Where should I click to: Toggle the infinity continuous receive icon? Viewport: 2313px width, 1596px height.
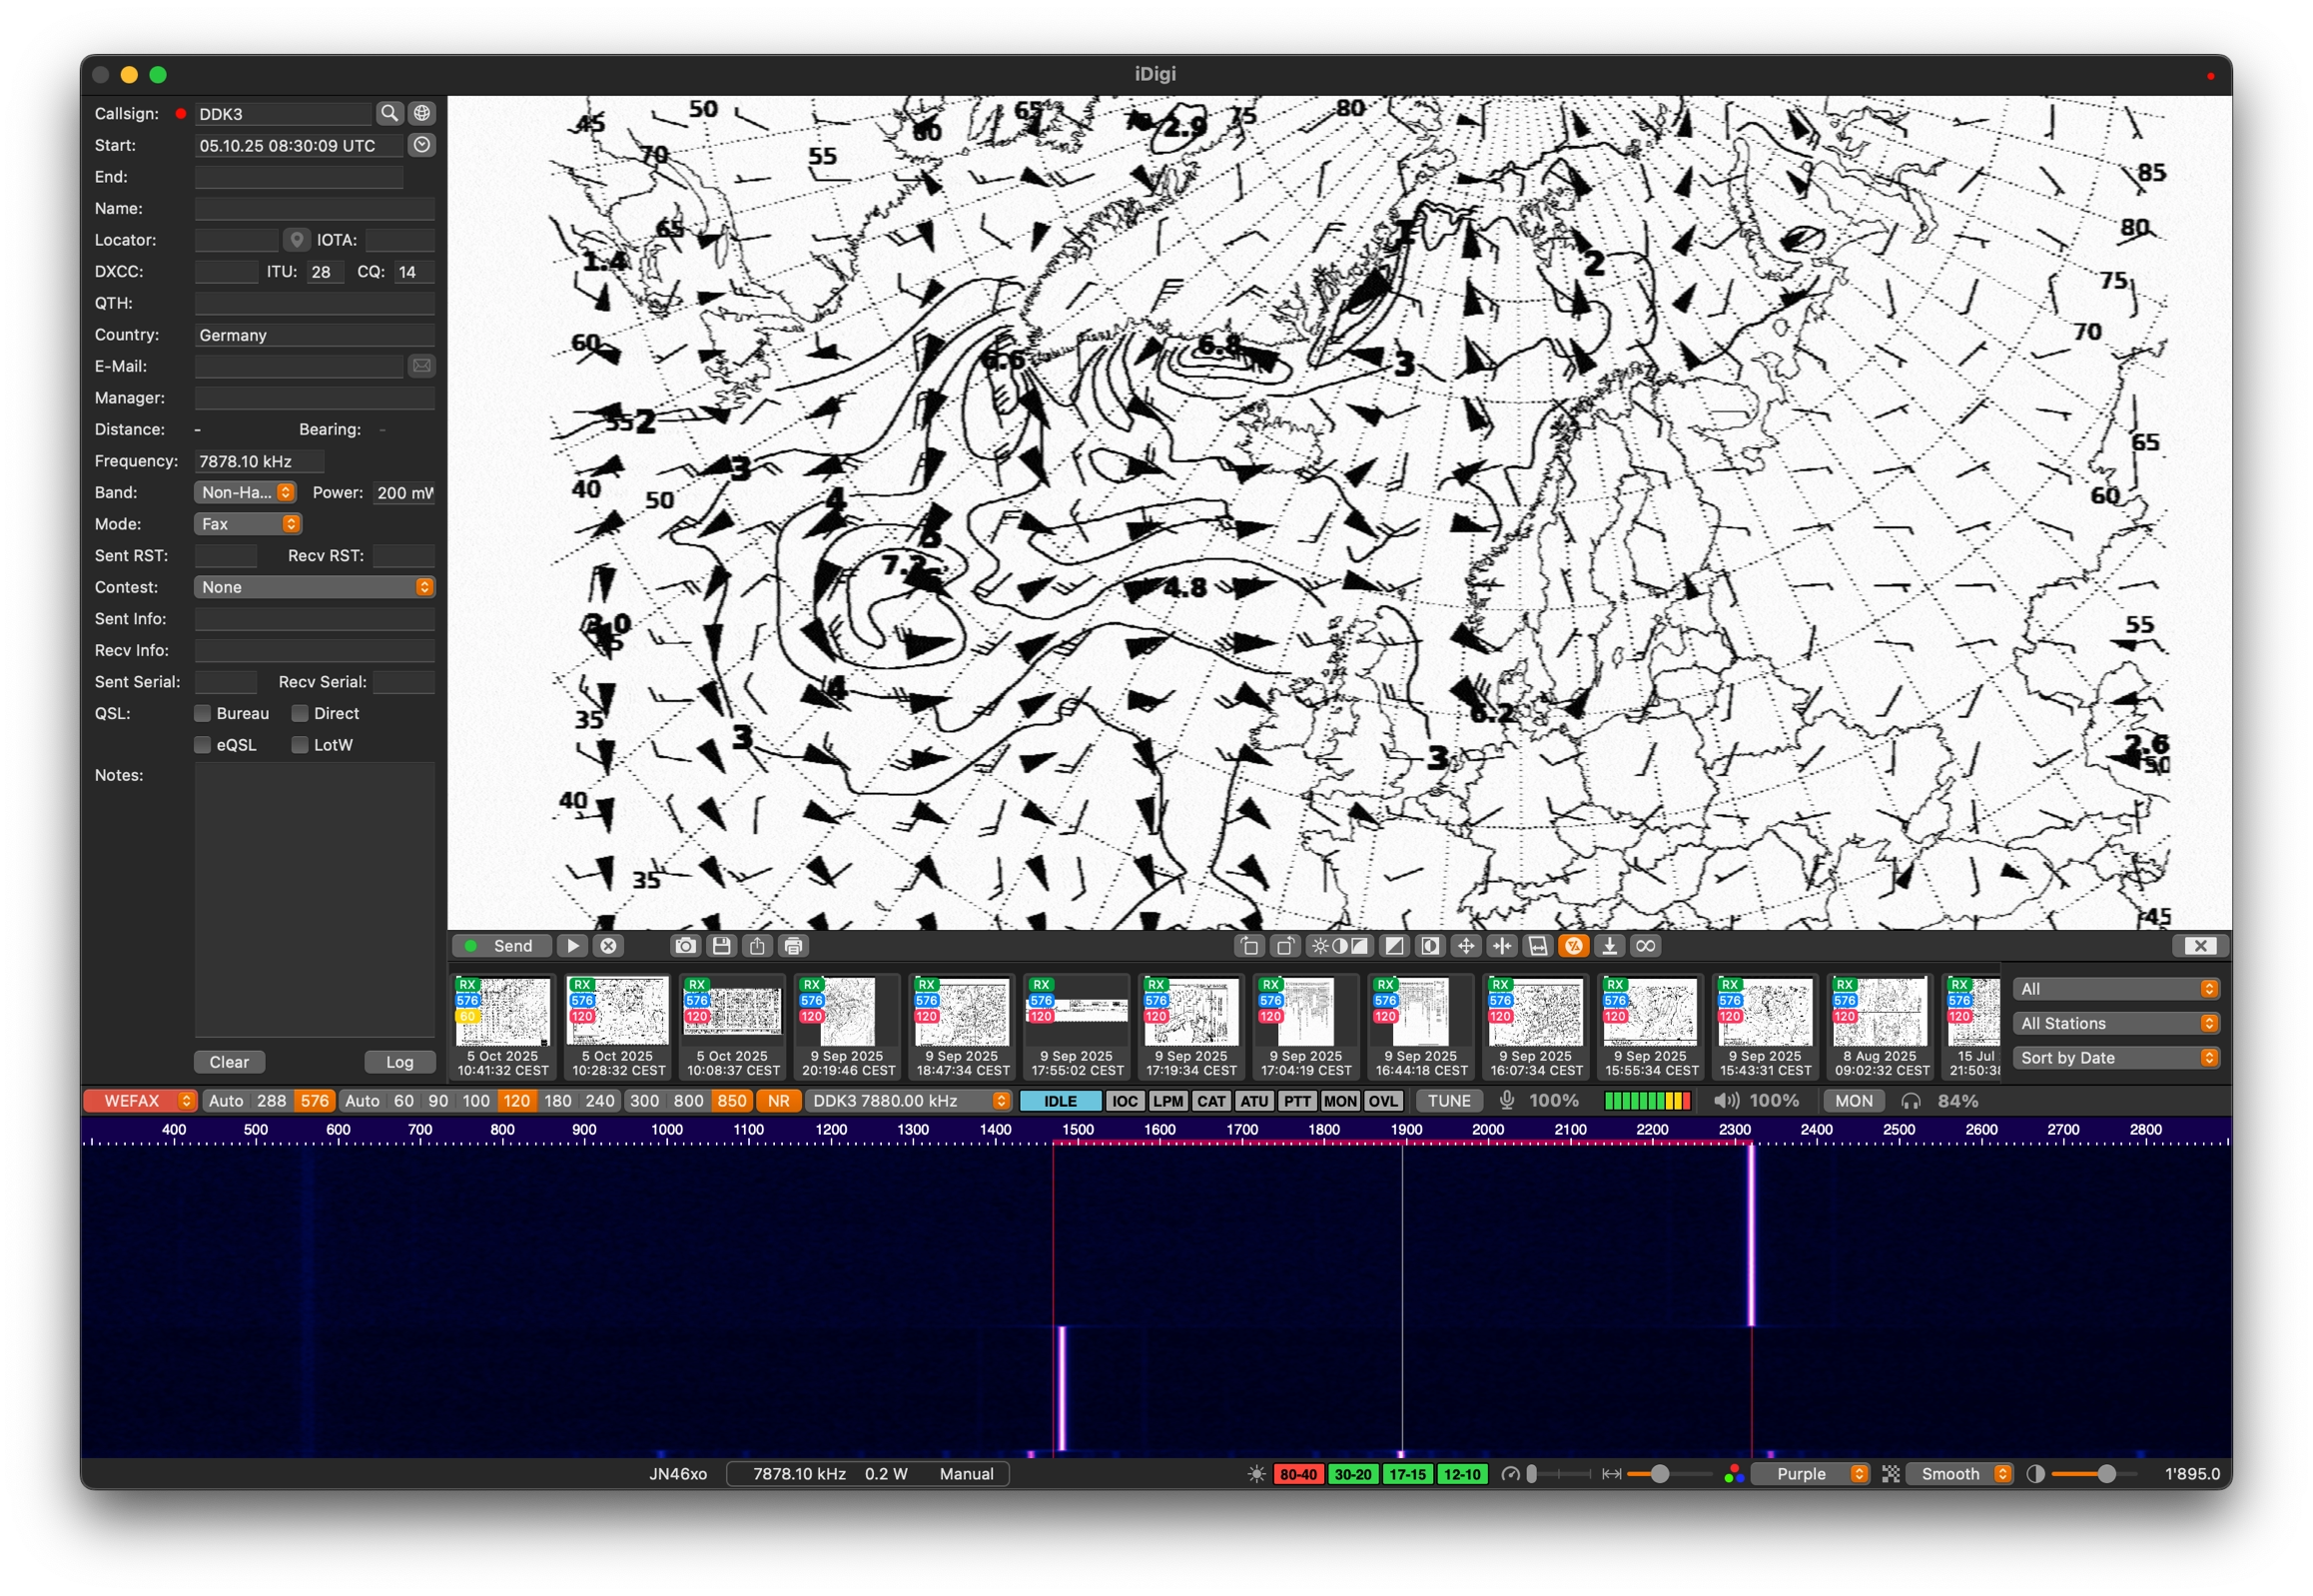pyautogui.click(x=1645, y=946)
